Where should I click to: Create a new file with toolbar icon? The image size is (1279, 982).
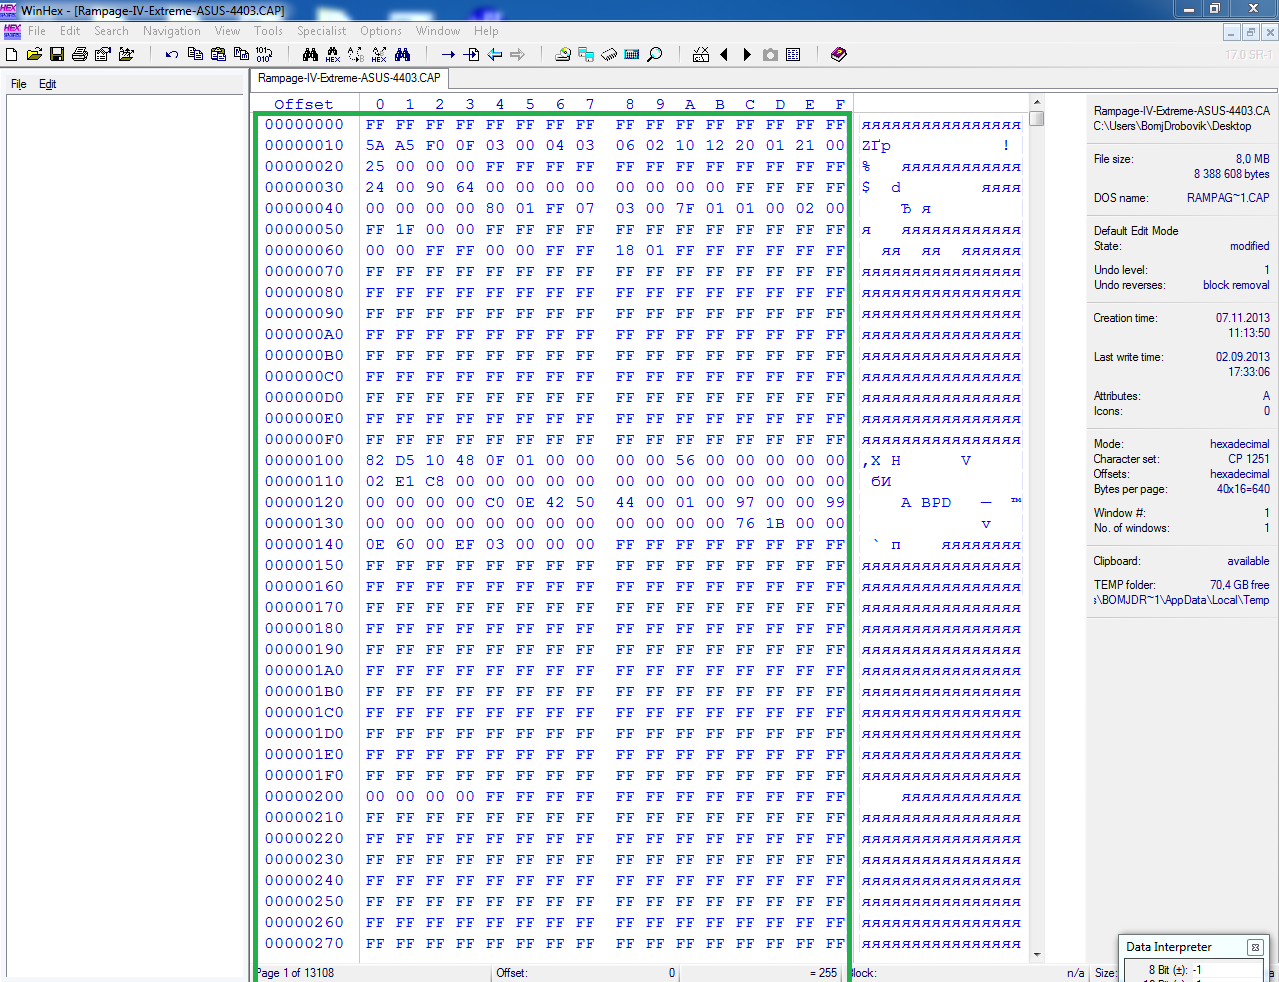[x=12, y=54]
